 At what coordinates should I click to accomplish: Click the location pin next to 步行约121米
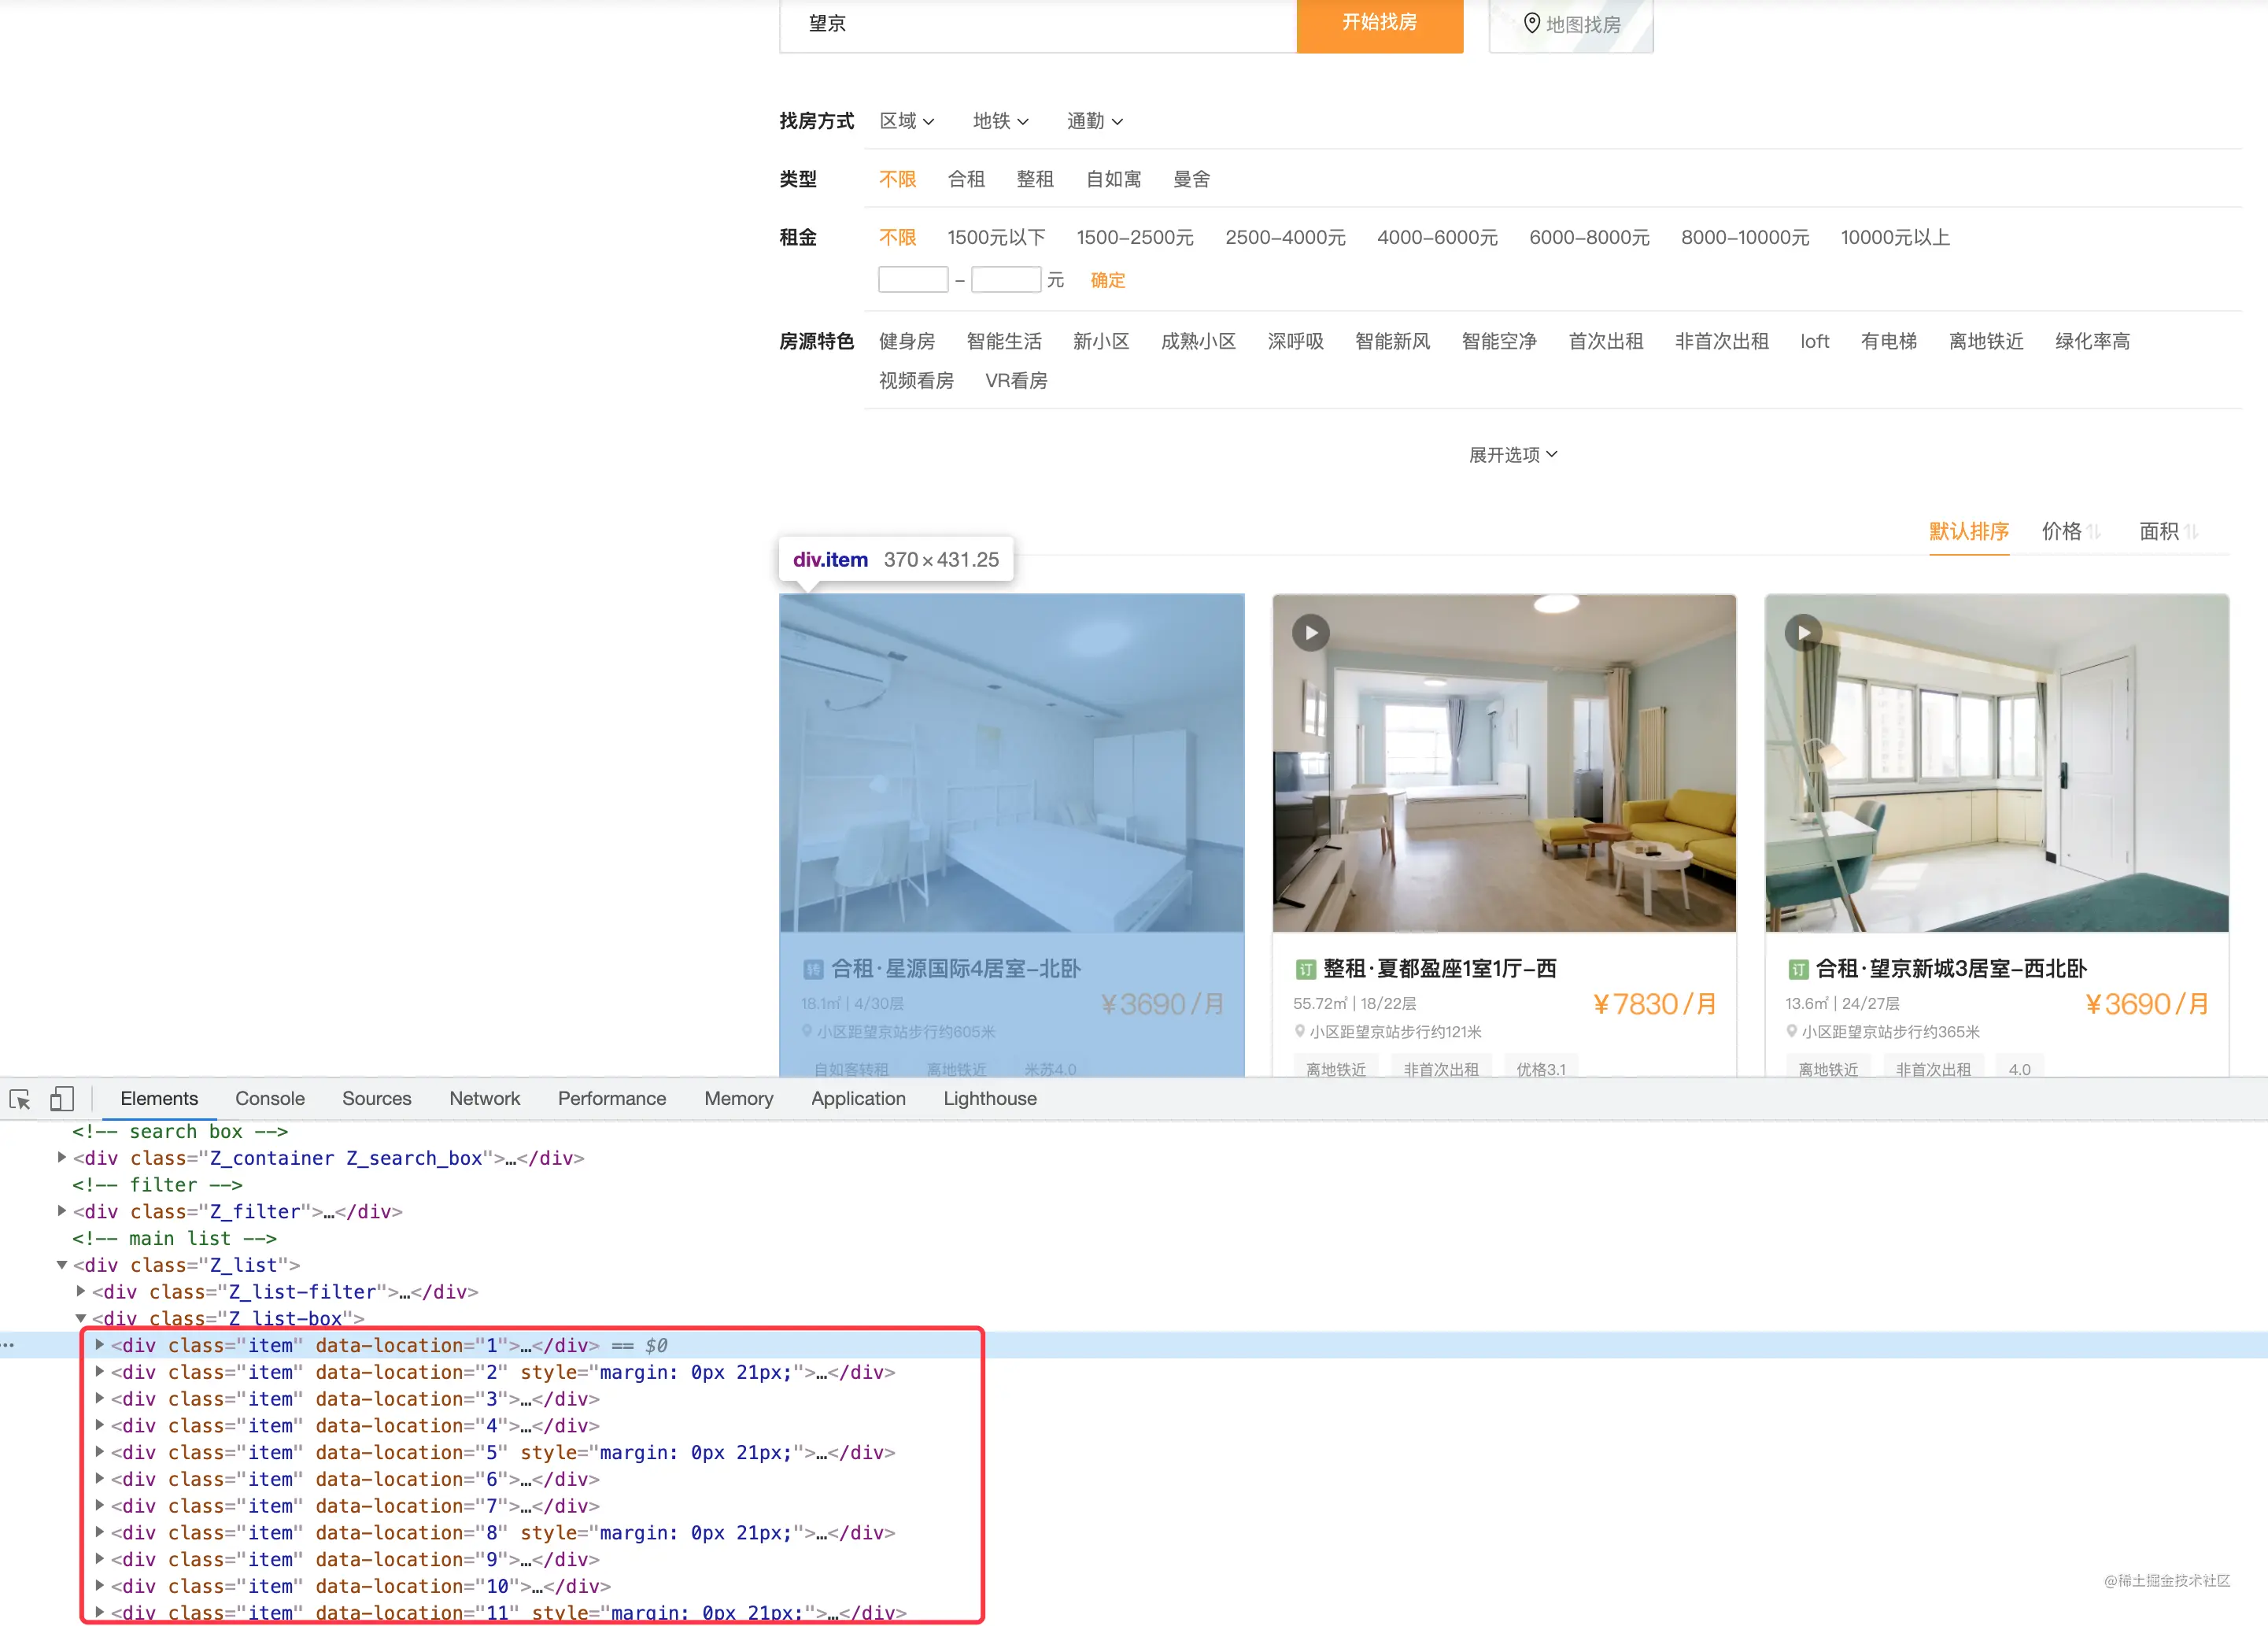click(1300, 1031)
